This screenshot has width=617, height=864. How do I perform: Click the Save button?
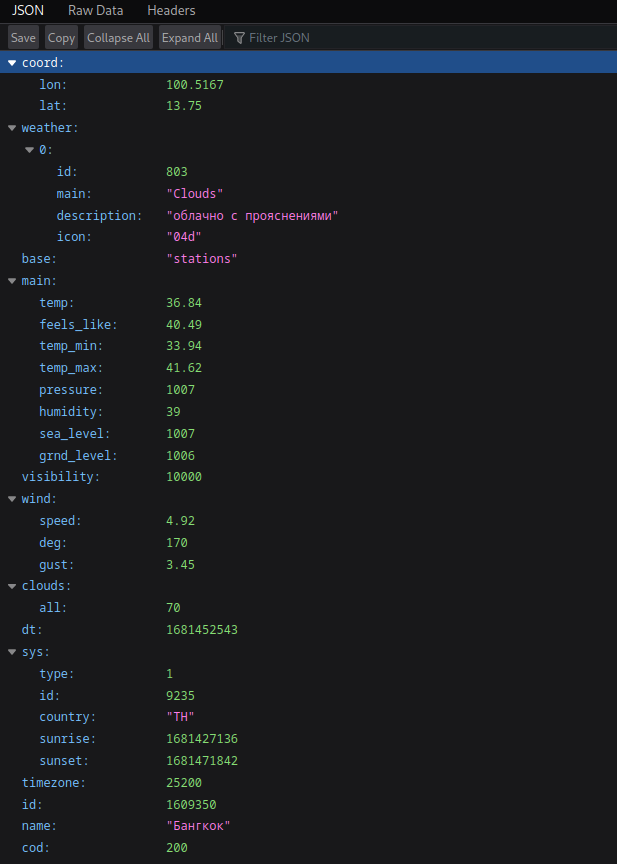coord(23,37)
